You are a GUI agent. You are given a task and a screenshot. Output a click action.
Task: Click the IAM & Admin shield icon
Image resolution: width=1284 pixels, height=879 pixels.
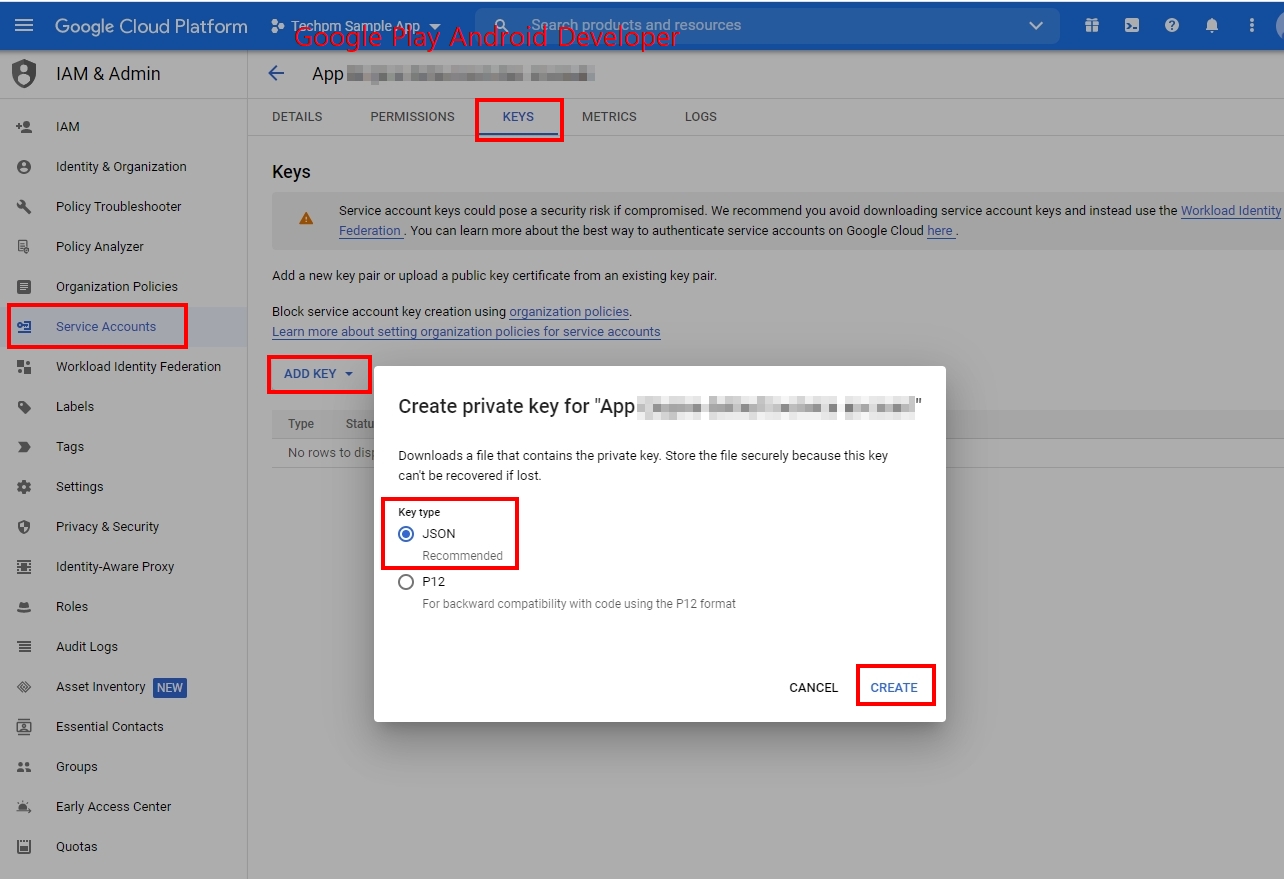click(x=24, y=74)
